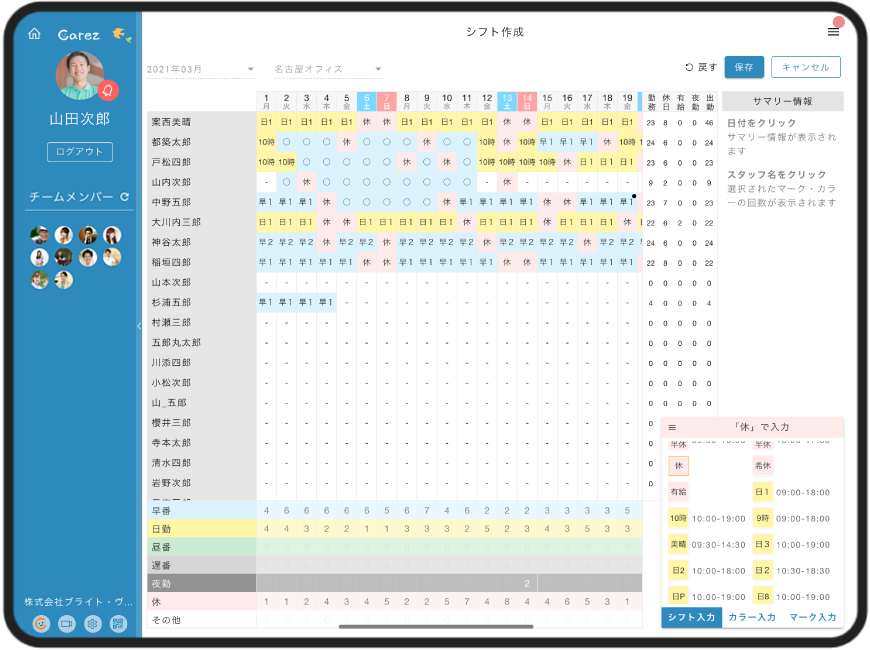Open the hamburger menu at top right
This screenshot has height=650, width=870.
(x=833, y=32)
